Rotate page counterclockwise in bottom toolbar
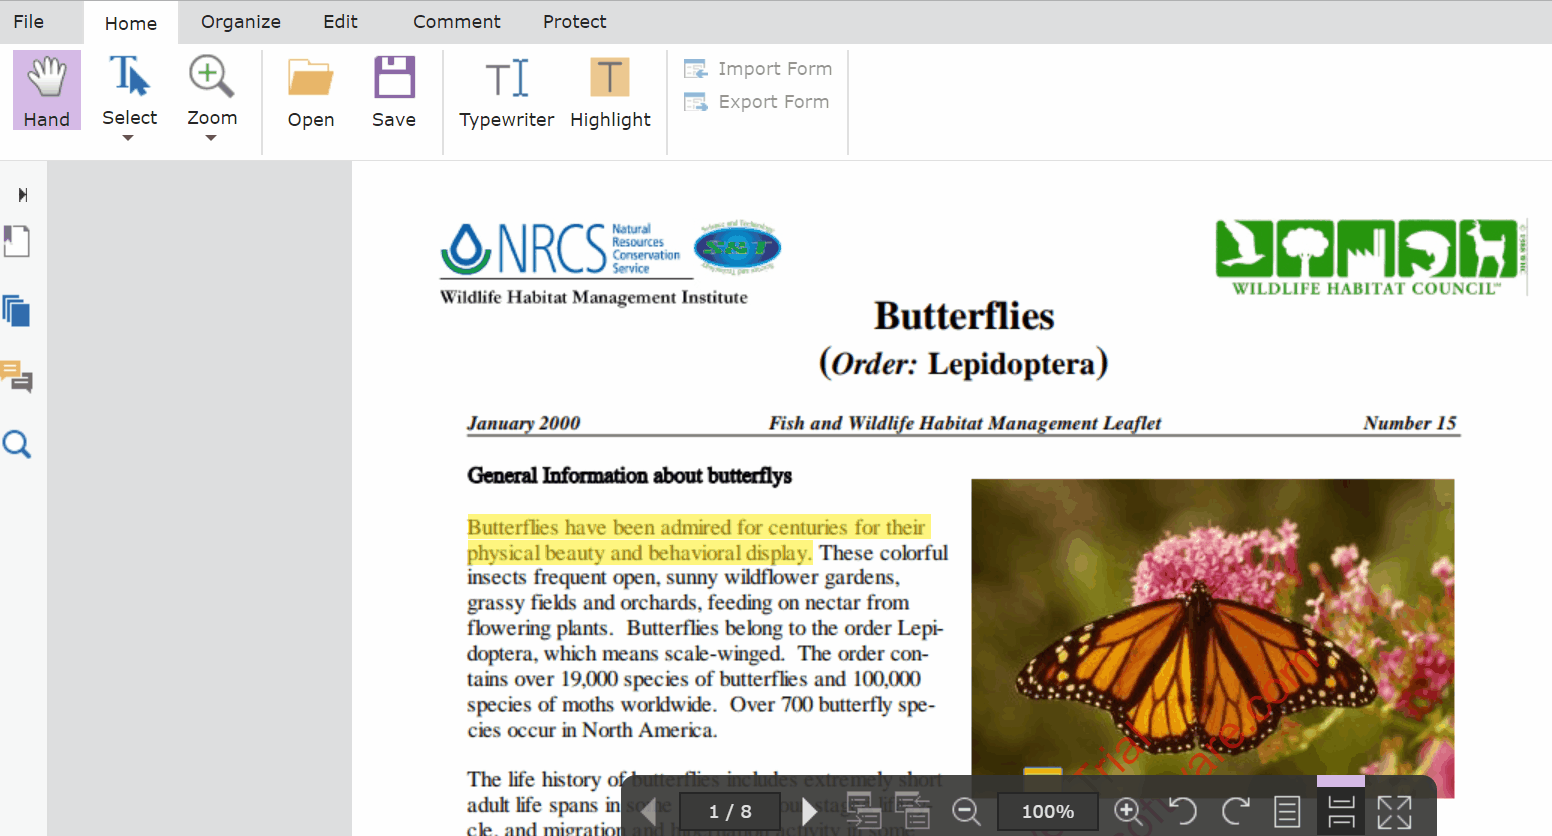 (x=1183, y=811)
